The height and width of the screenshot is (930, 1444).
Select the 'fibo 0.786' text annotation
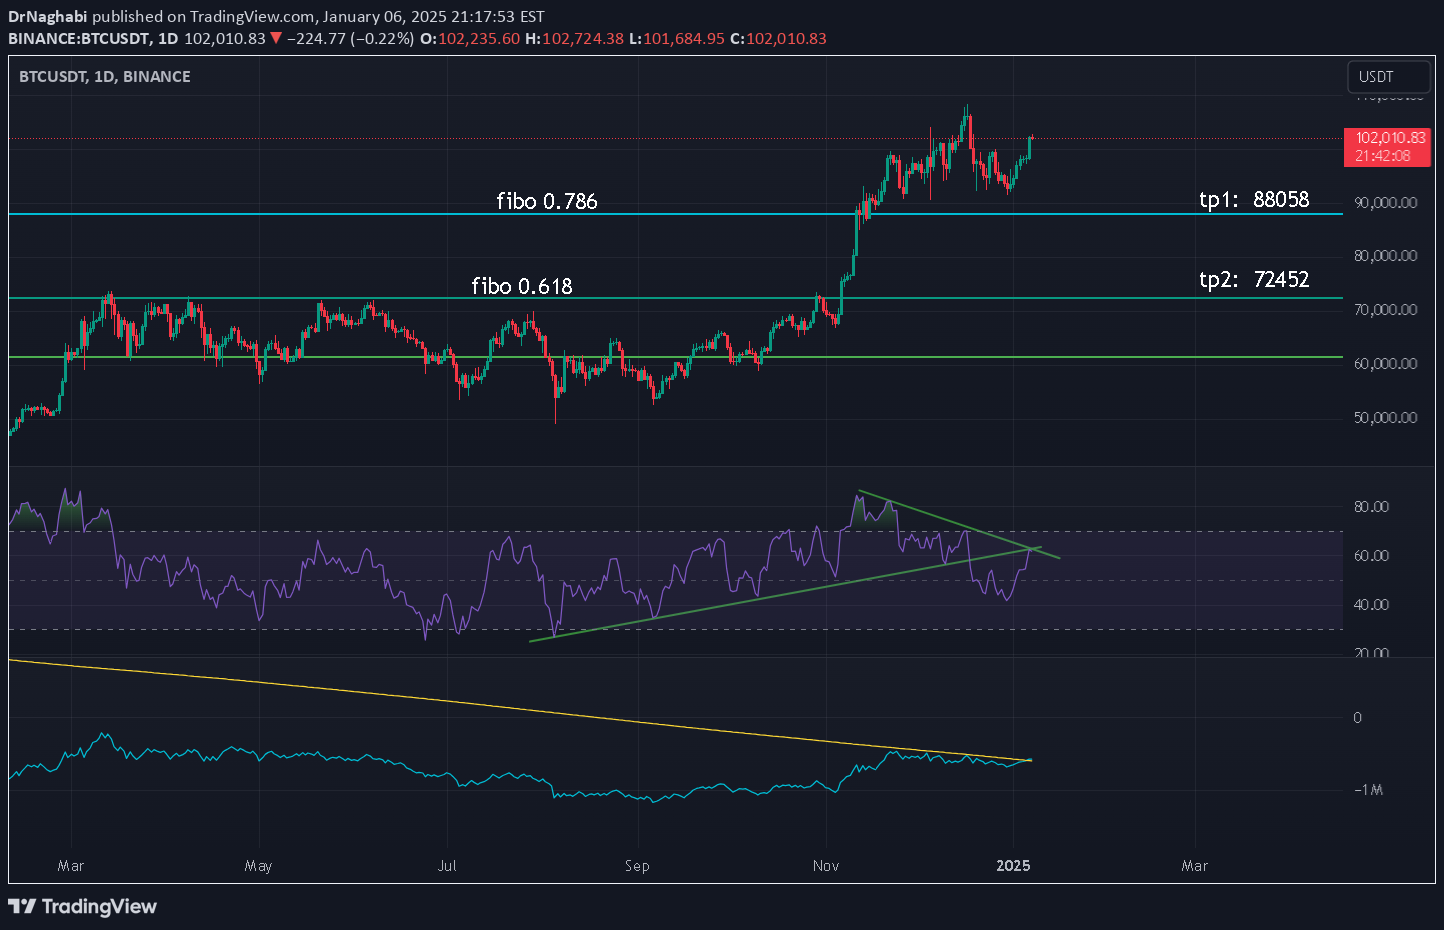(x=547, y=201)
